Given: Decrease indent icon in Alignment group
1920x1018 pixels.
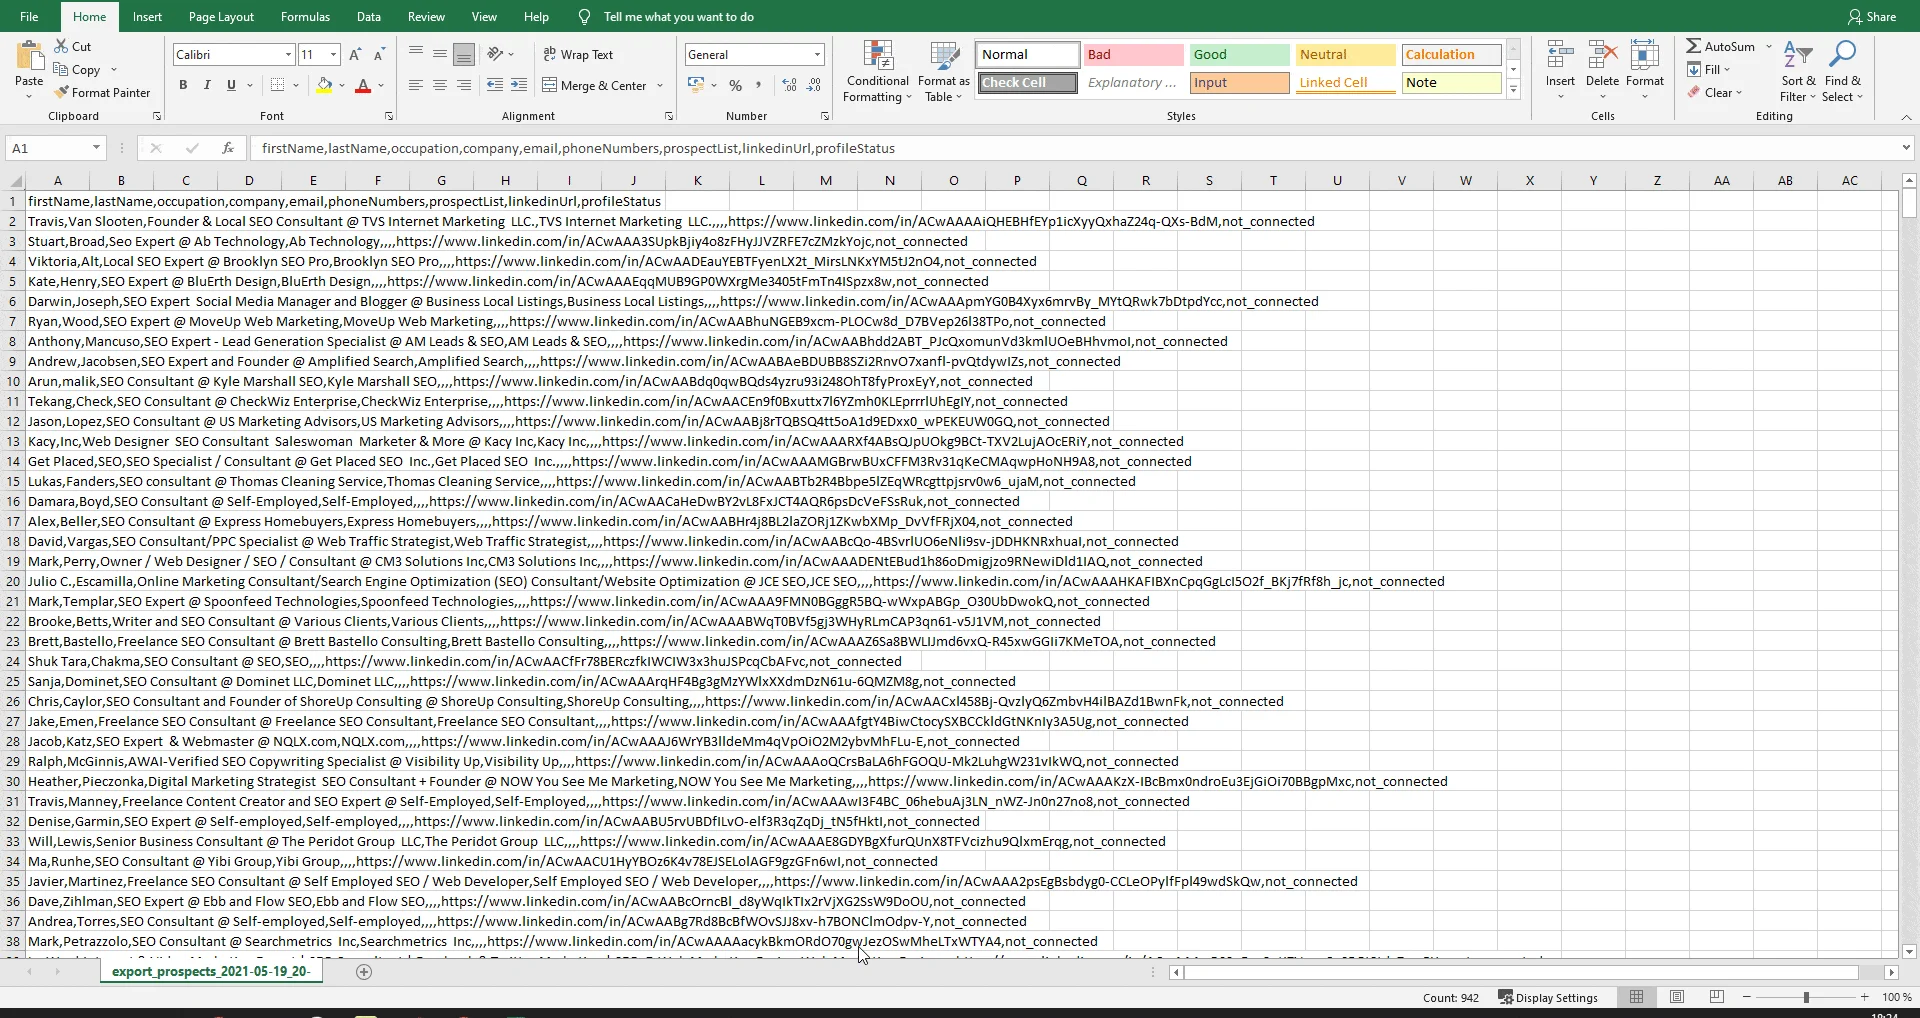Looking at the screenshot, I should (x=495, y=85).
